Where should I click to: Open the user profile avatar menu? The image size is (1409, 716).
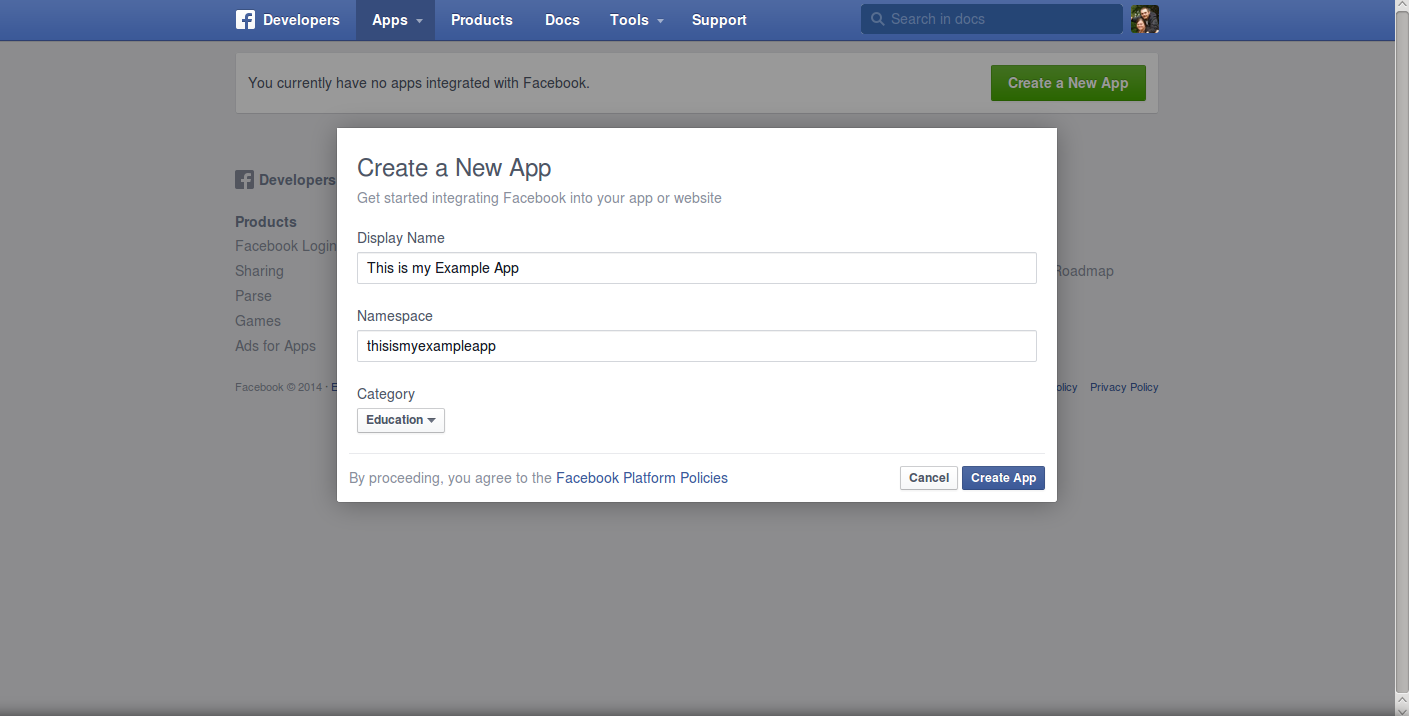(1145, 19)
